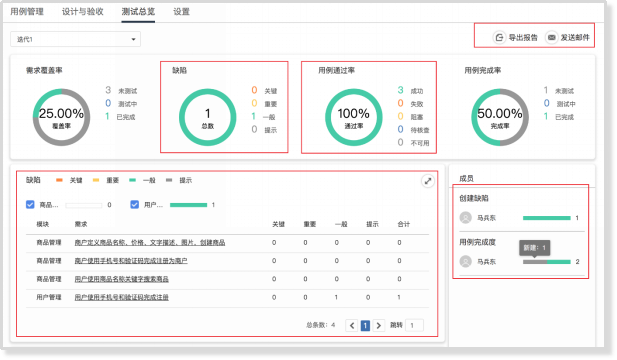The image size is (617, 360).
Task: Click the 发送邮件 envelope icon
Action: [x=551, y=38]
